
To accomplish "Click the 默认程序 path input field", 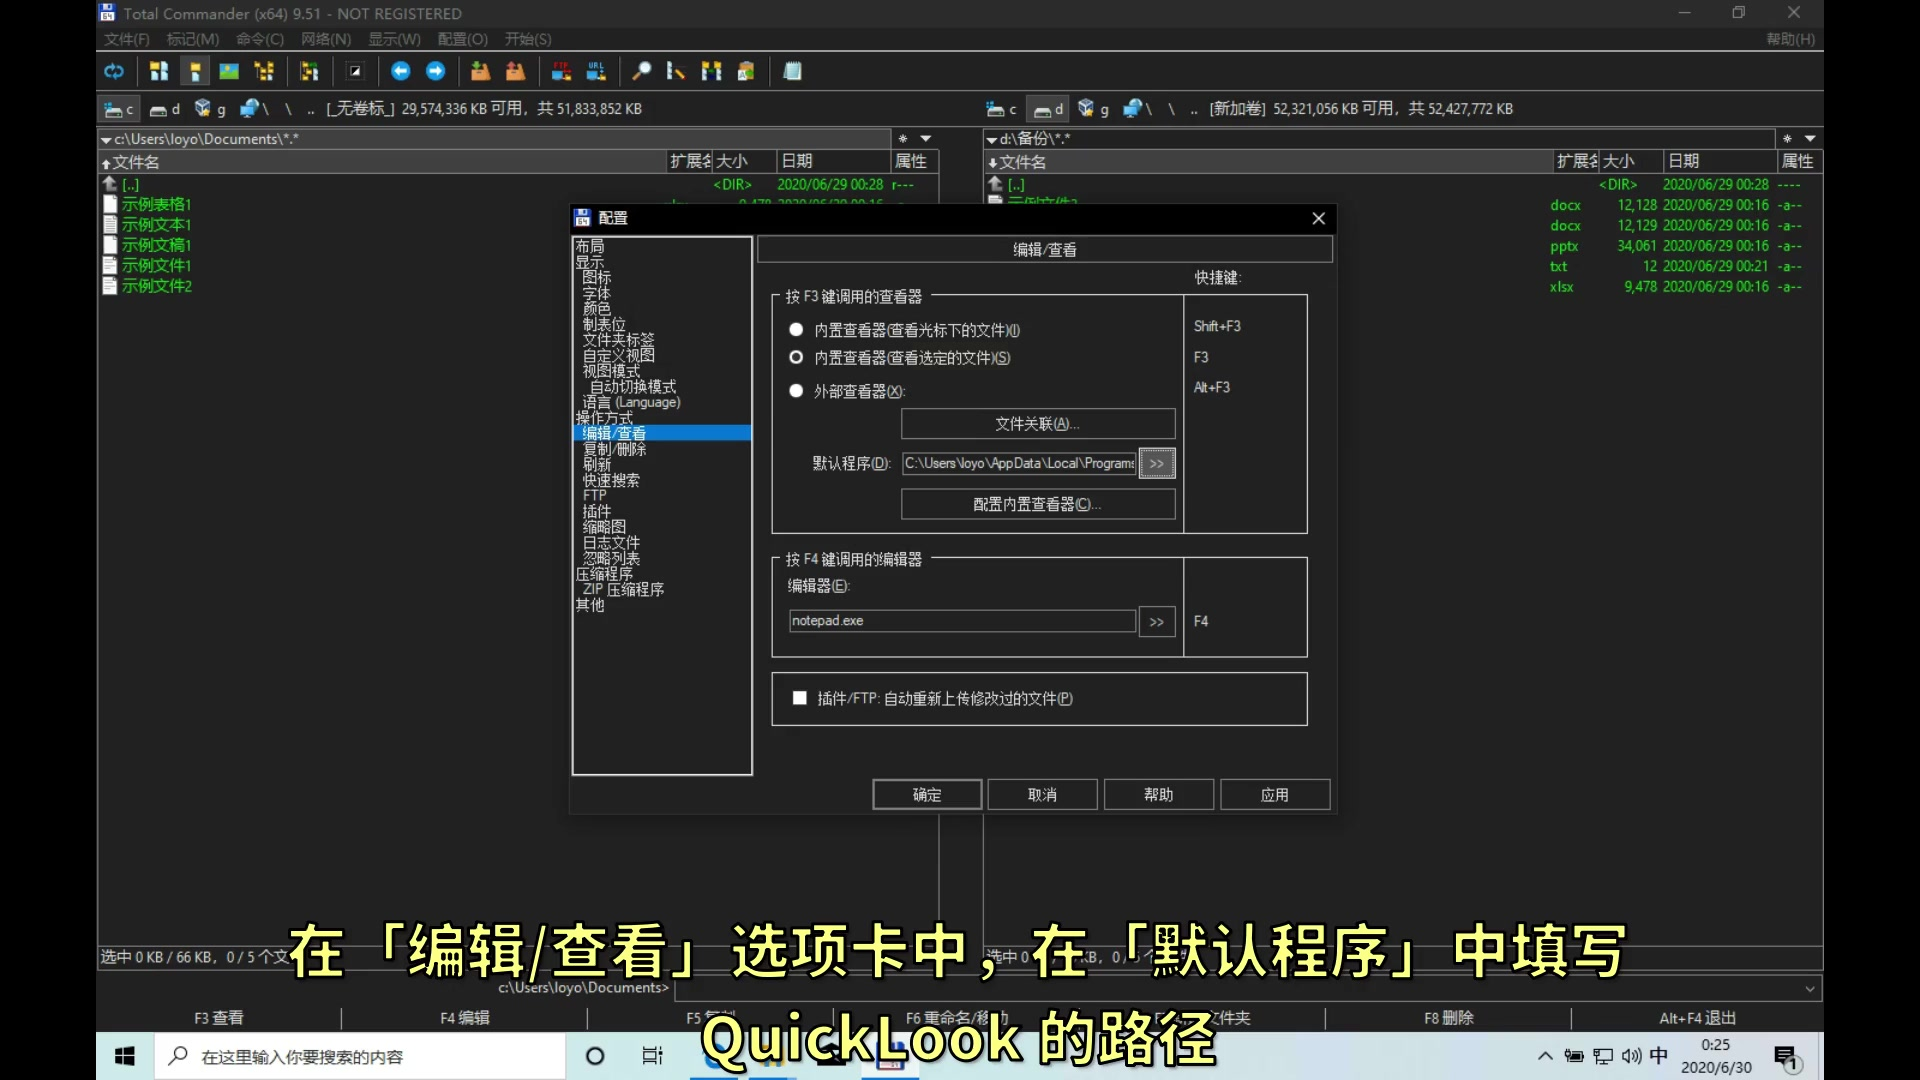I will (x=1018, y=463).
